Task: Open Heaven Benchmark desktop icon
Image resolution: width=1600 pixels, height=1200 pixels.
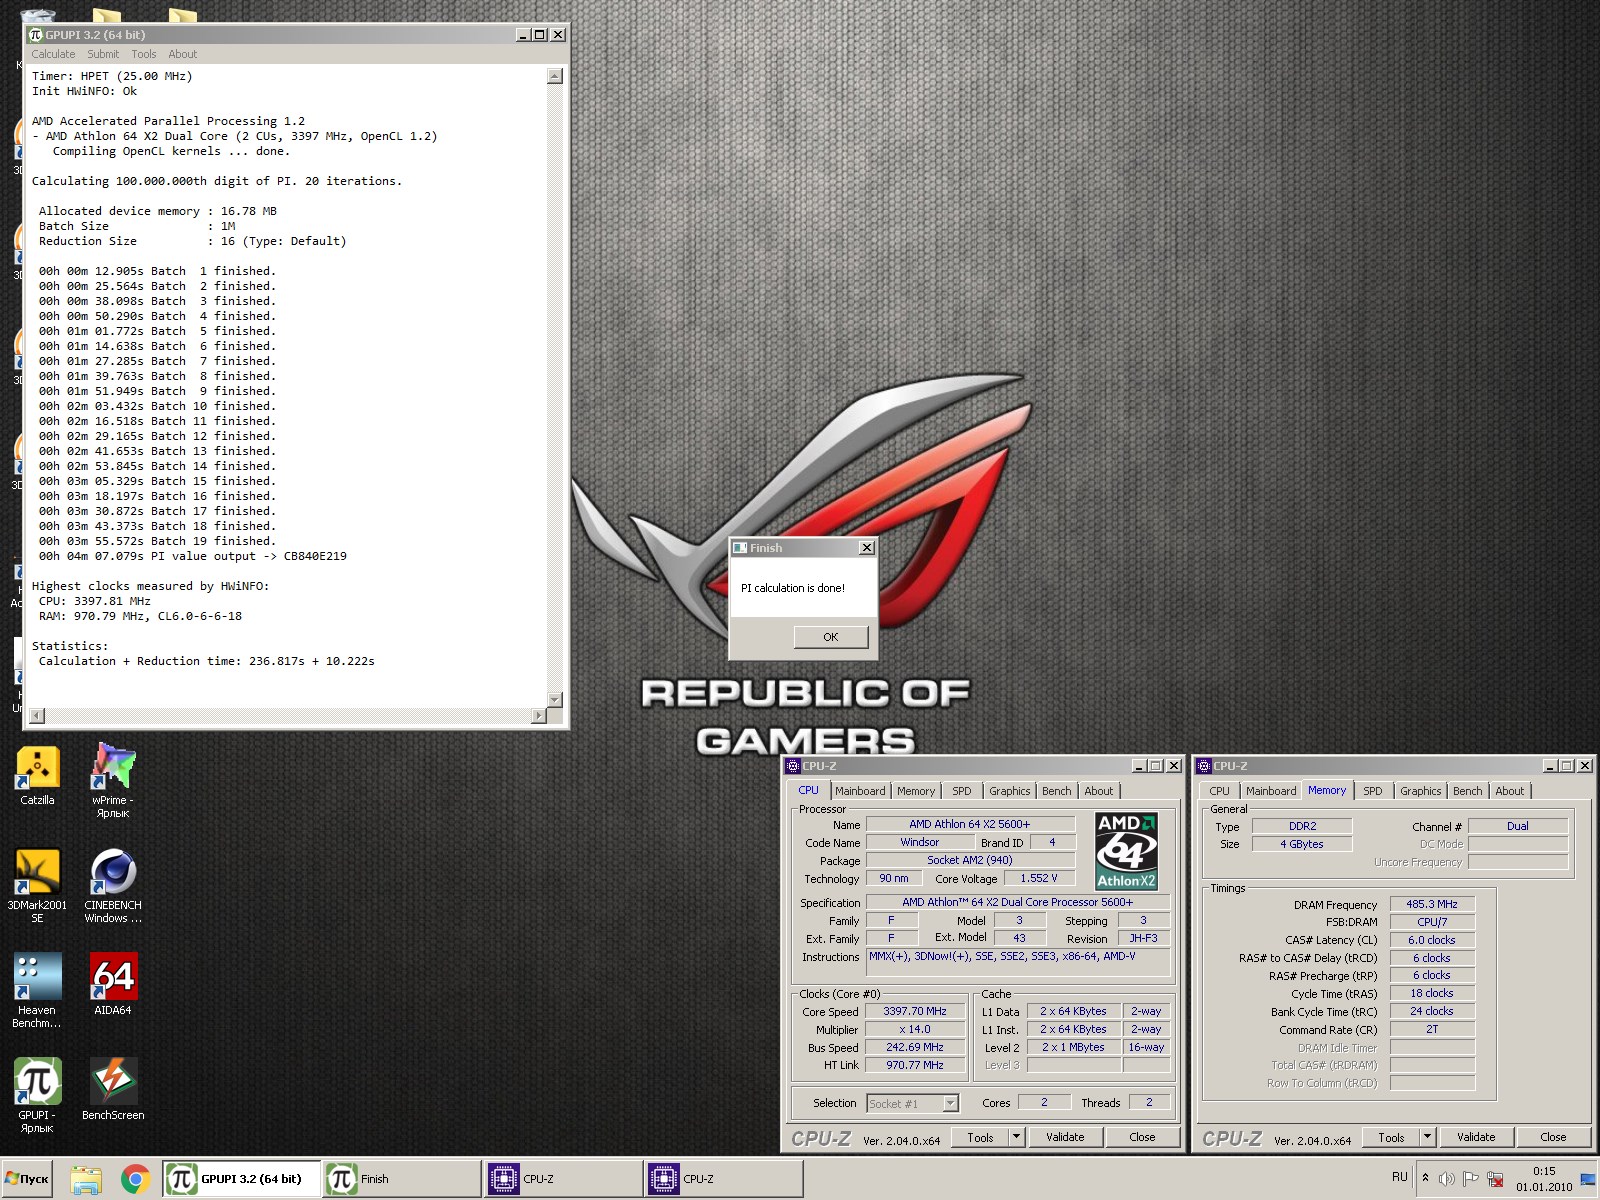Action: [37, 990]
